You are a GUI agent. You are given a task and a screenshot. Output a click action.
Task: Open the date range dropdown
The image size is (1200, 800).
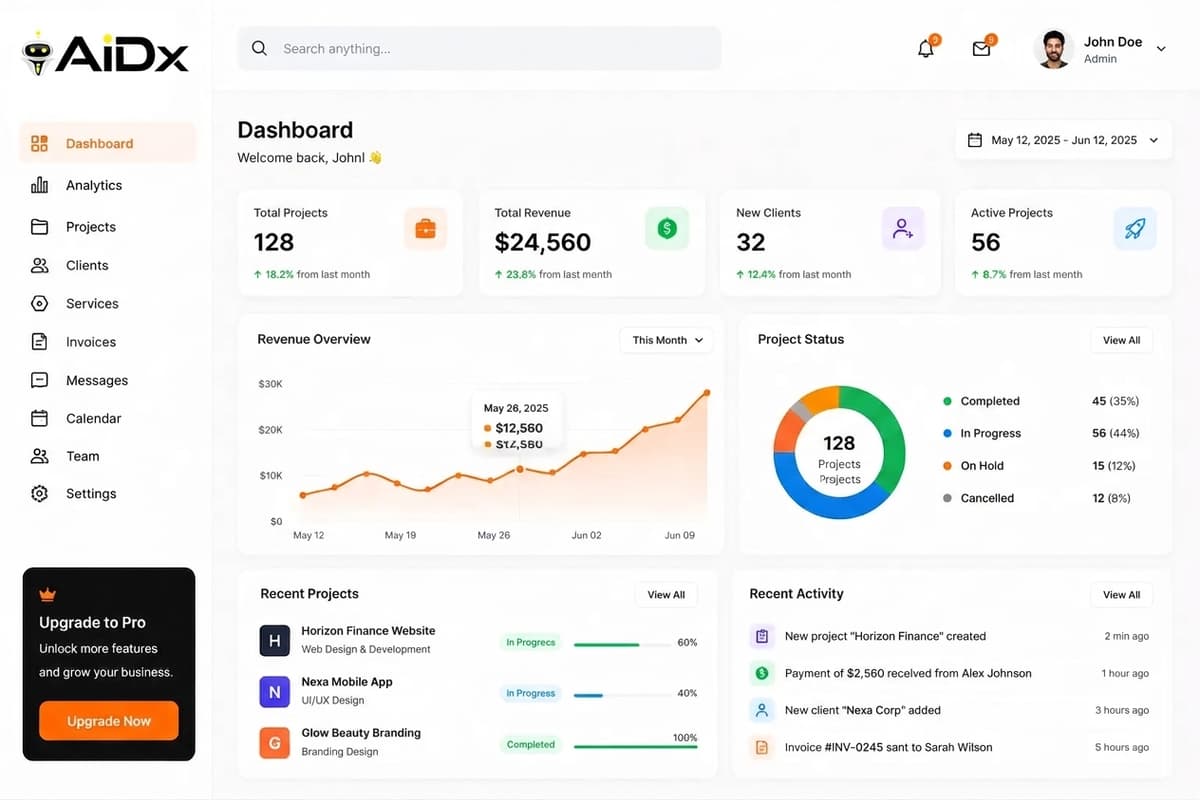tap(1064, 140)
